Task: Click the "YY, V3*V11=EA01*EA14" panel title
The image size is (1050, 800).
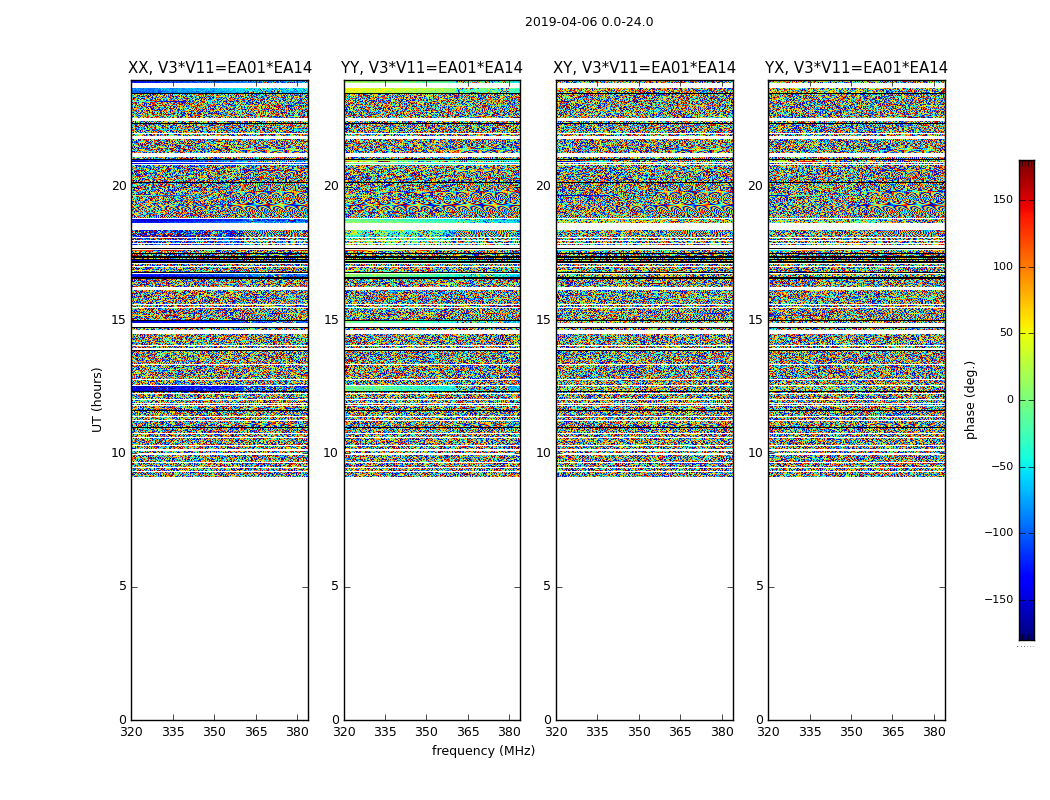Action: pos(431,68)
